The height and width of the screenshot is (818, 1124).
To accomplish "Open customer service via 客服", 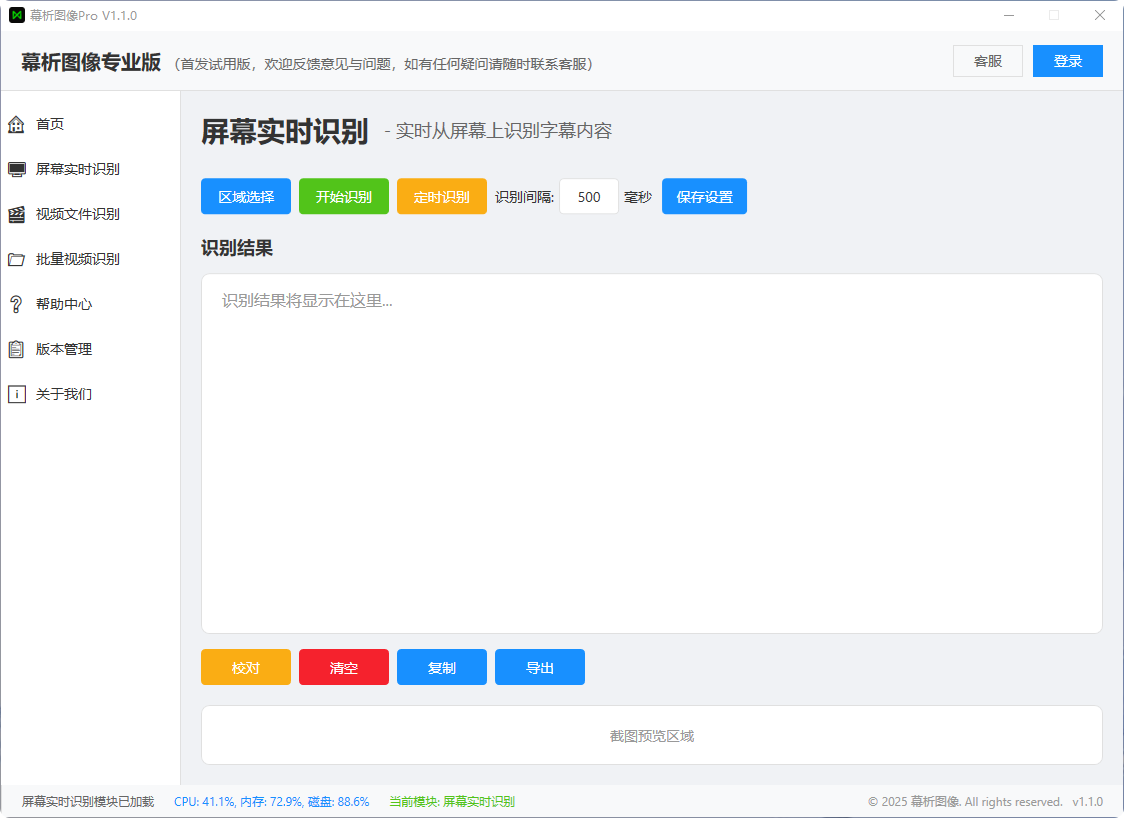I will point(987,61).
